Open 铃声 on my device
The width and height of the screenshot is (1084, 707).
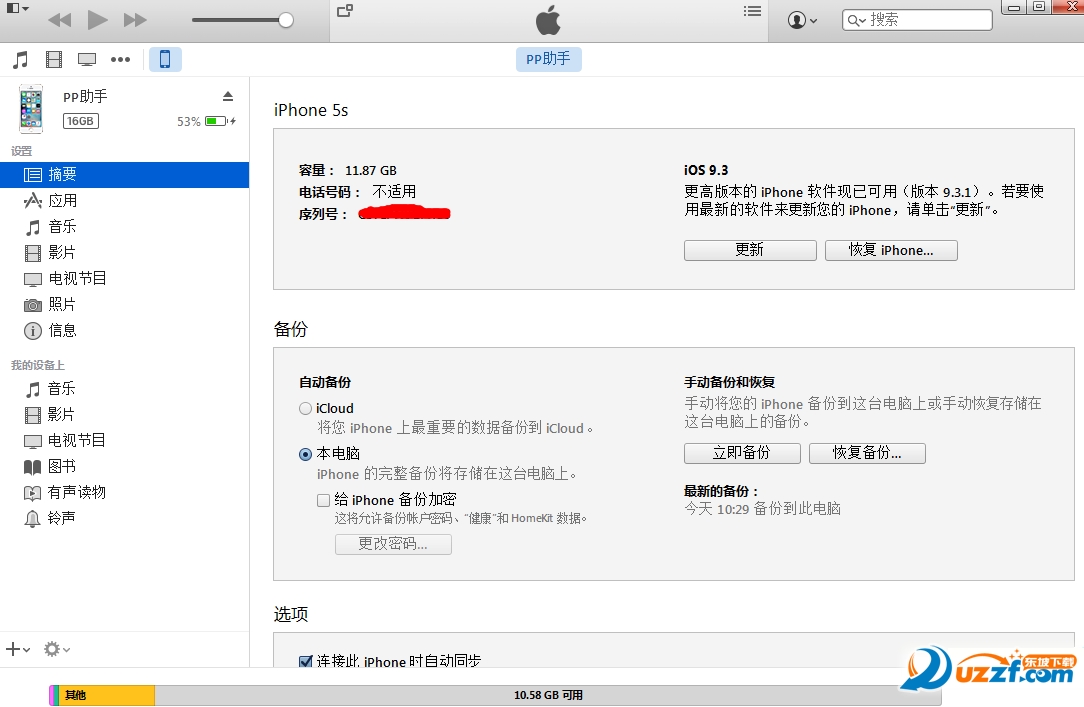coord(124,518)
